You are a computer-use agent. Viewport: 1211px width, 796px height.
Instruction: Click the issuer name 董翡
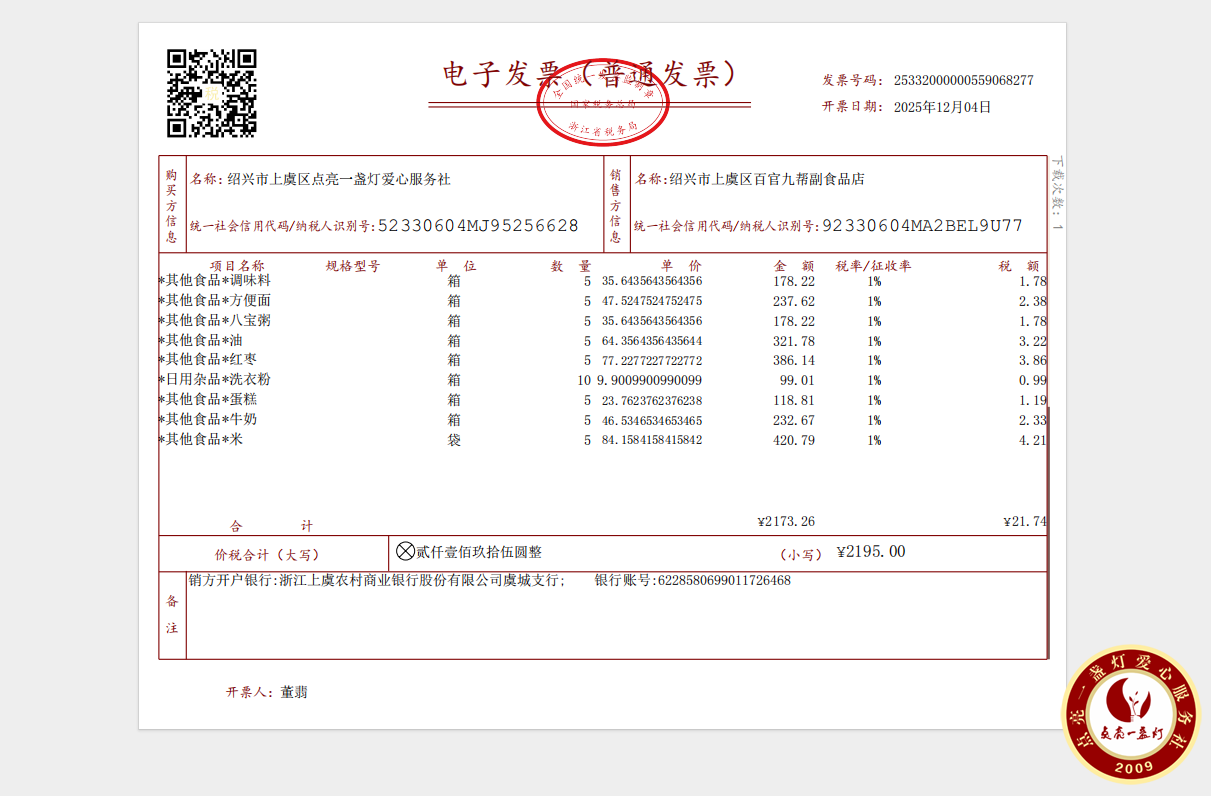coord(294,692)
